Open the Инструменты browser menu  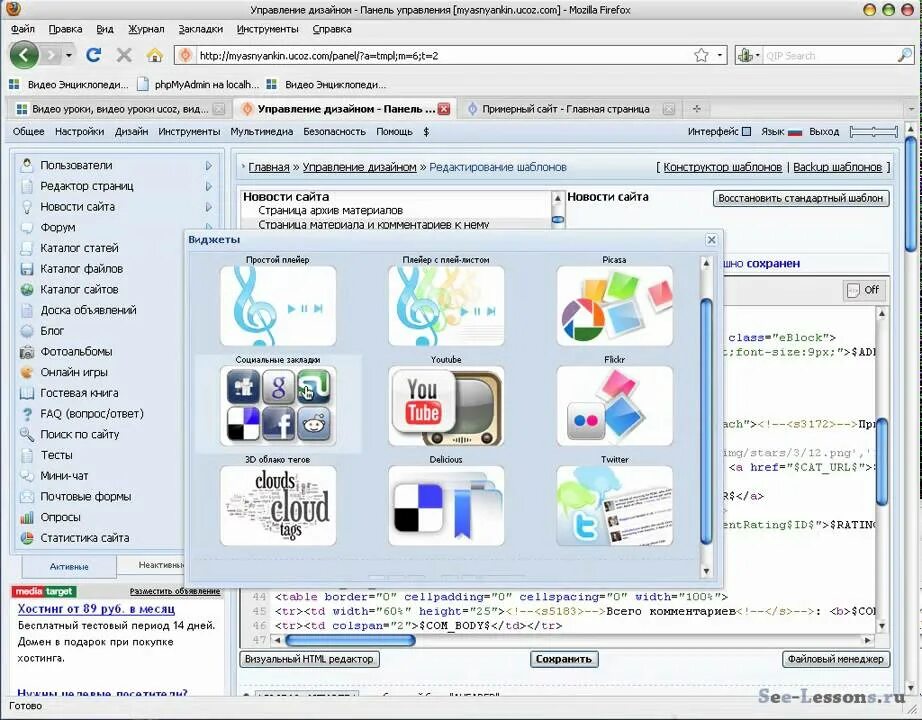pos(268,29)
